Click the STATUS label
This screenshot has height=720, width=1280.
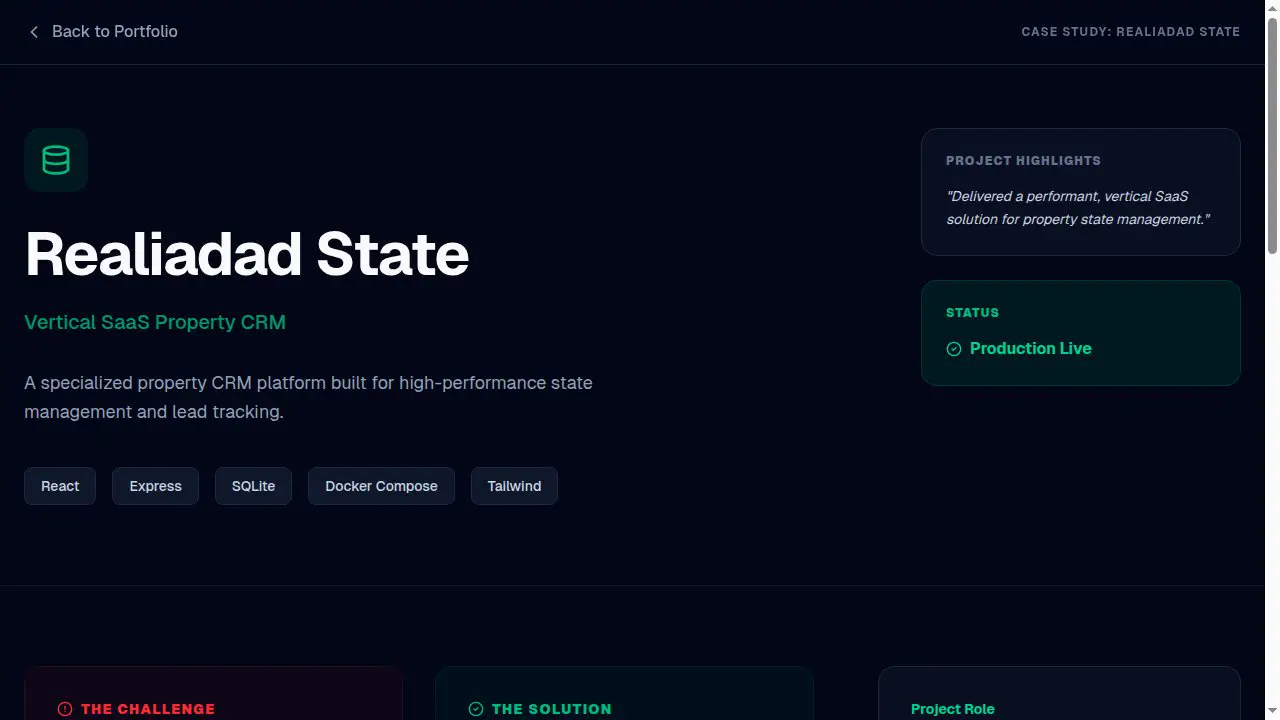(972, 313)
